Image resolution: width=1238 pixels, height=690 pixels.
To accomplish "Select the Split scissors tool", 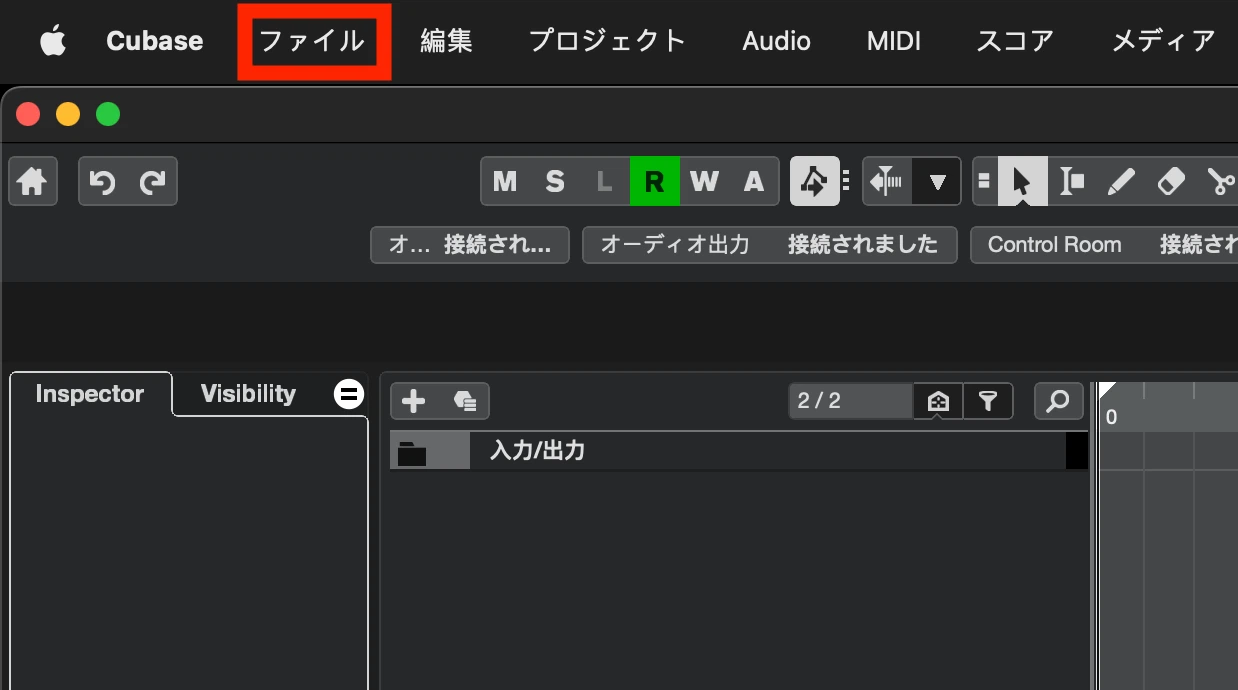I will click(x=1220, y=181).
